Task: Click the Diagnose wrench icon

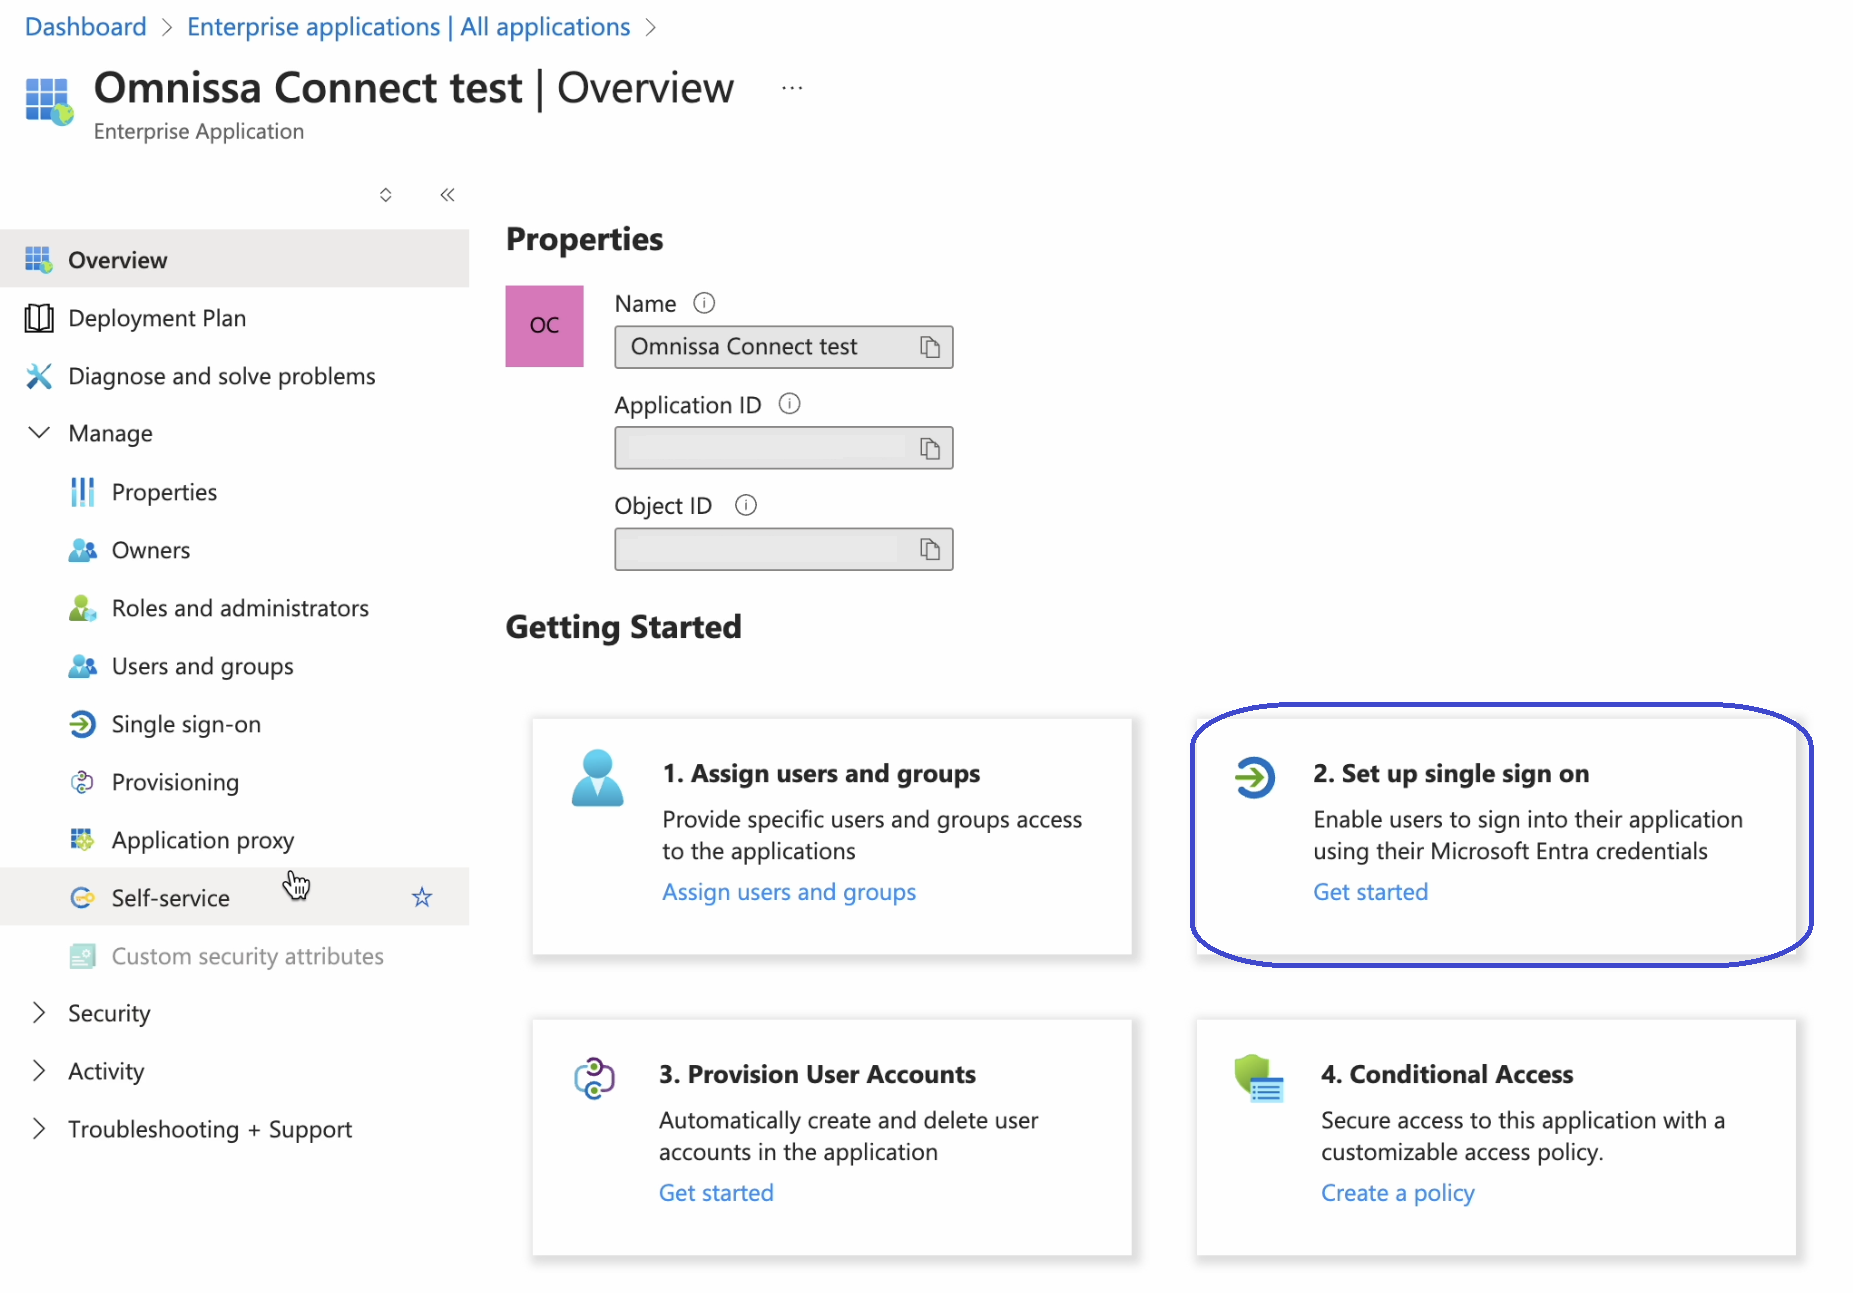Action: click(x=38, y=376)
